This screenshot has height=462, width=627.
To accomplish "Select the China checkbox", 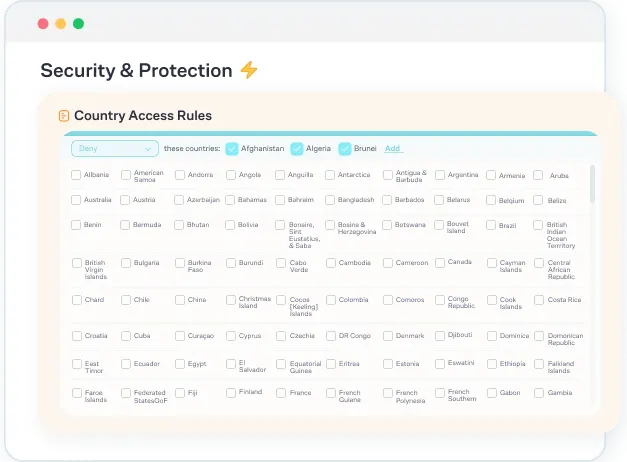I will tap(180, 300).
